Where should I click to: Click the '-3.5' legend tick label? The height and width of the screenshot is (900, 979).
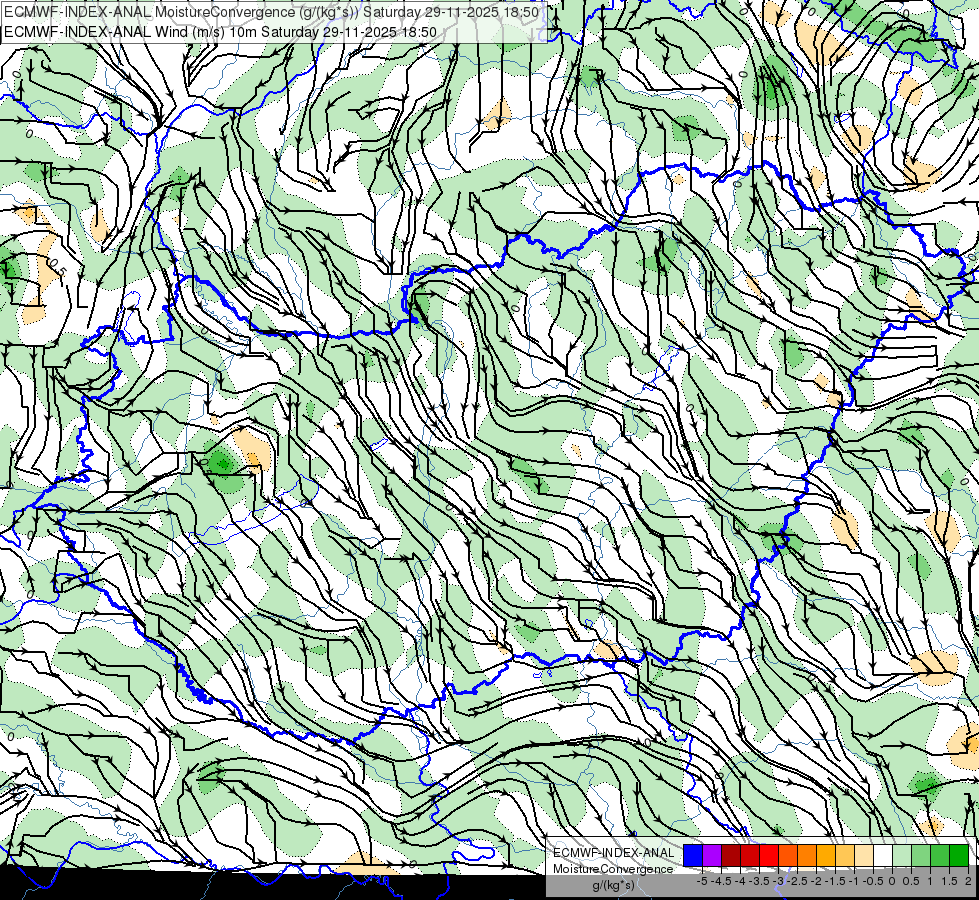tap(759, 881)
